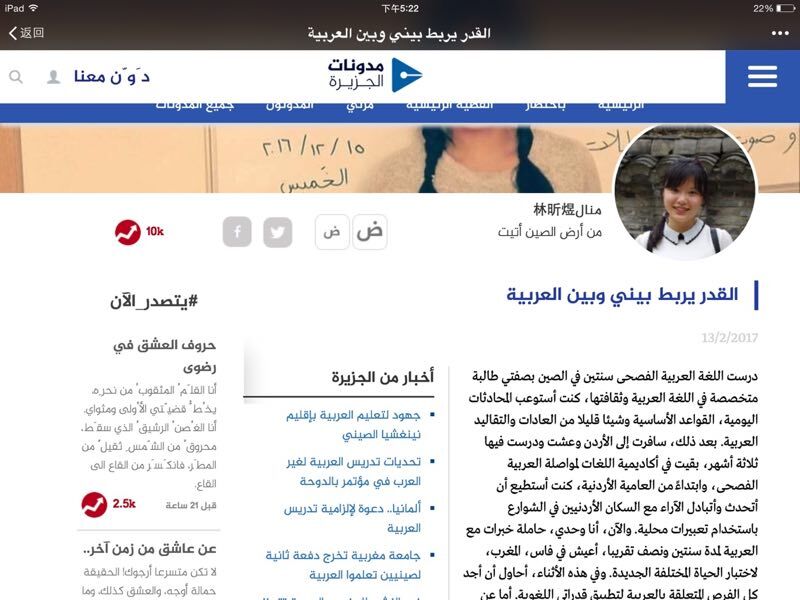The width and height of the screenshot is (800, 600).
Task: Open the hamburger navigation menu
Action: pyautogui.click(x=762, y=77)
